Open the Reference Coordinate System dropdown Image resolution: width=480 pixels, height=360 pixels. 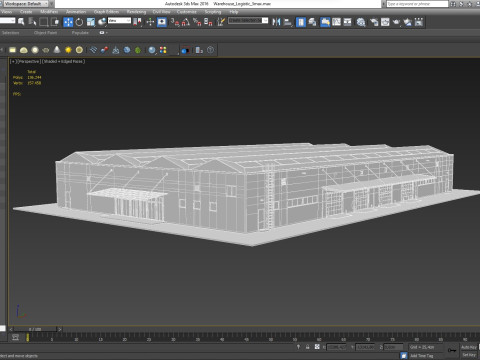click(x=119, y=21)
